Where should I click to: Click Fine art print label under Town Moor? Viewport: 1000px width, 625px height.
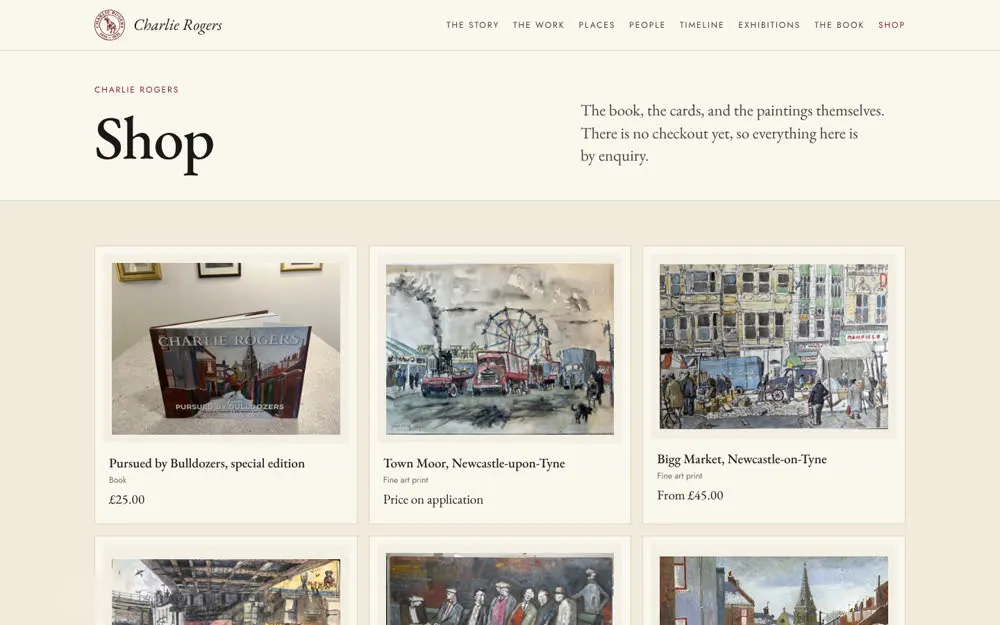pos(406,480)
